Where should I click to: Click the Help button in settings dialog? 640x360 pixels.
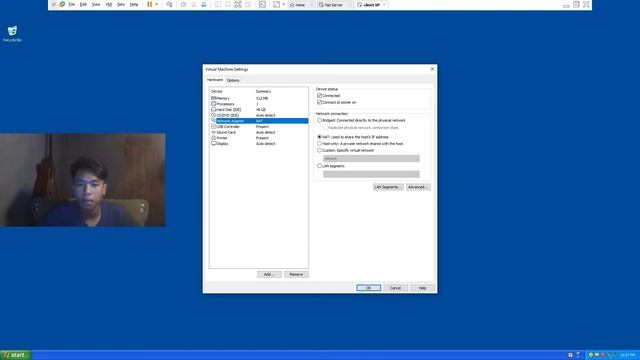click(x=422, y=288)
